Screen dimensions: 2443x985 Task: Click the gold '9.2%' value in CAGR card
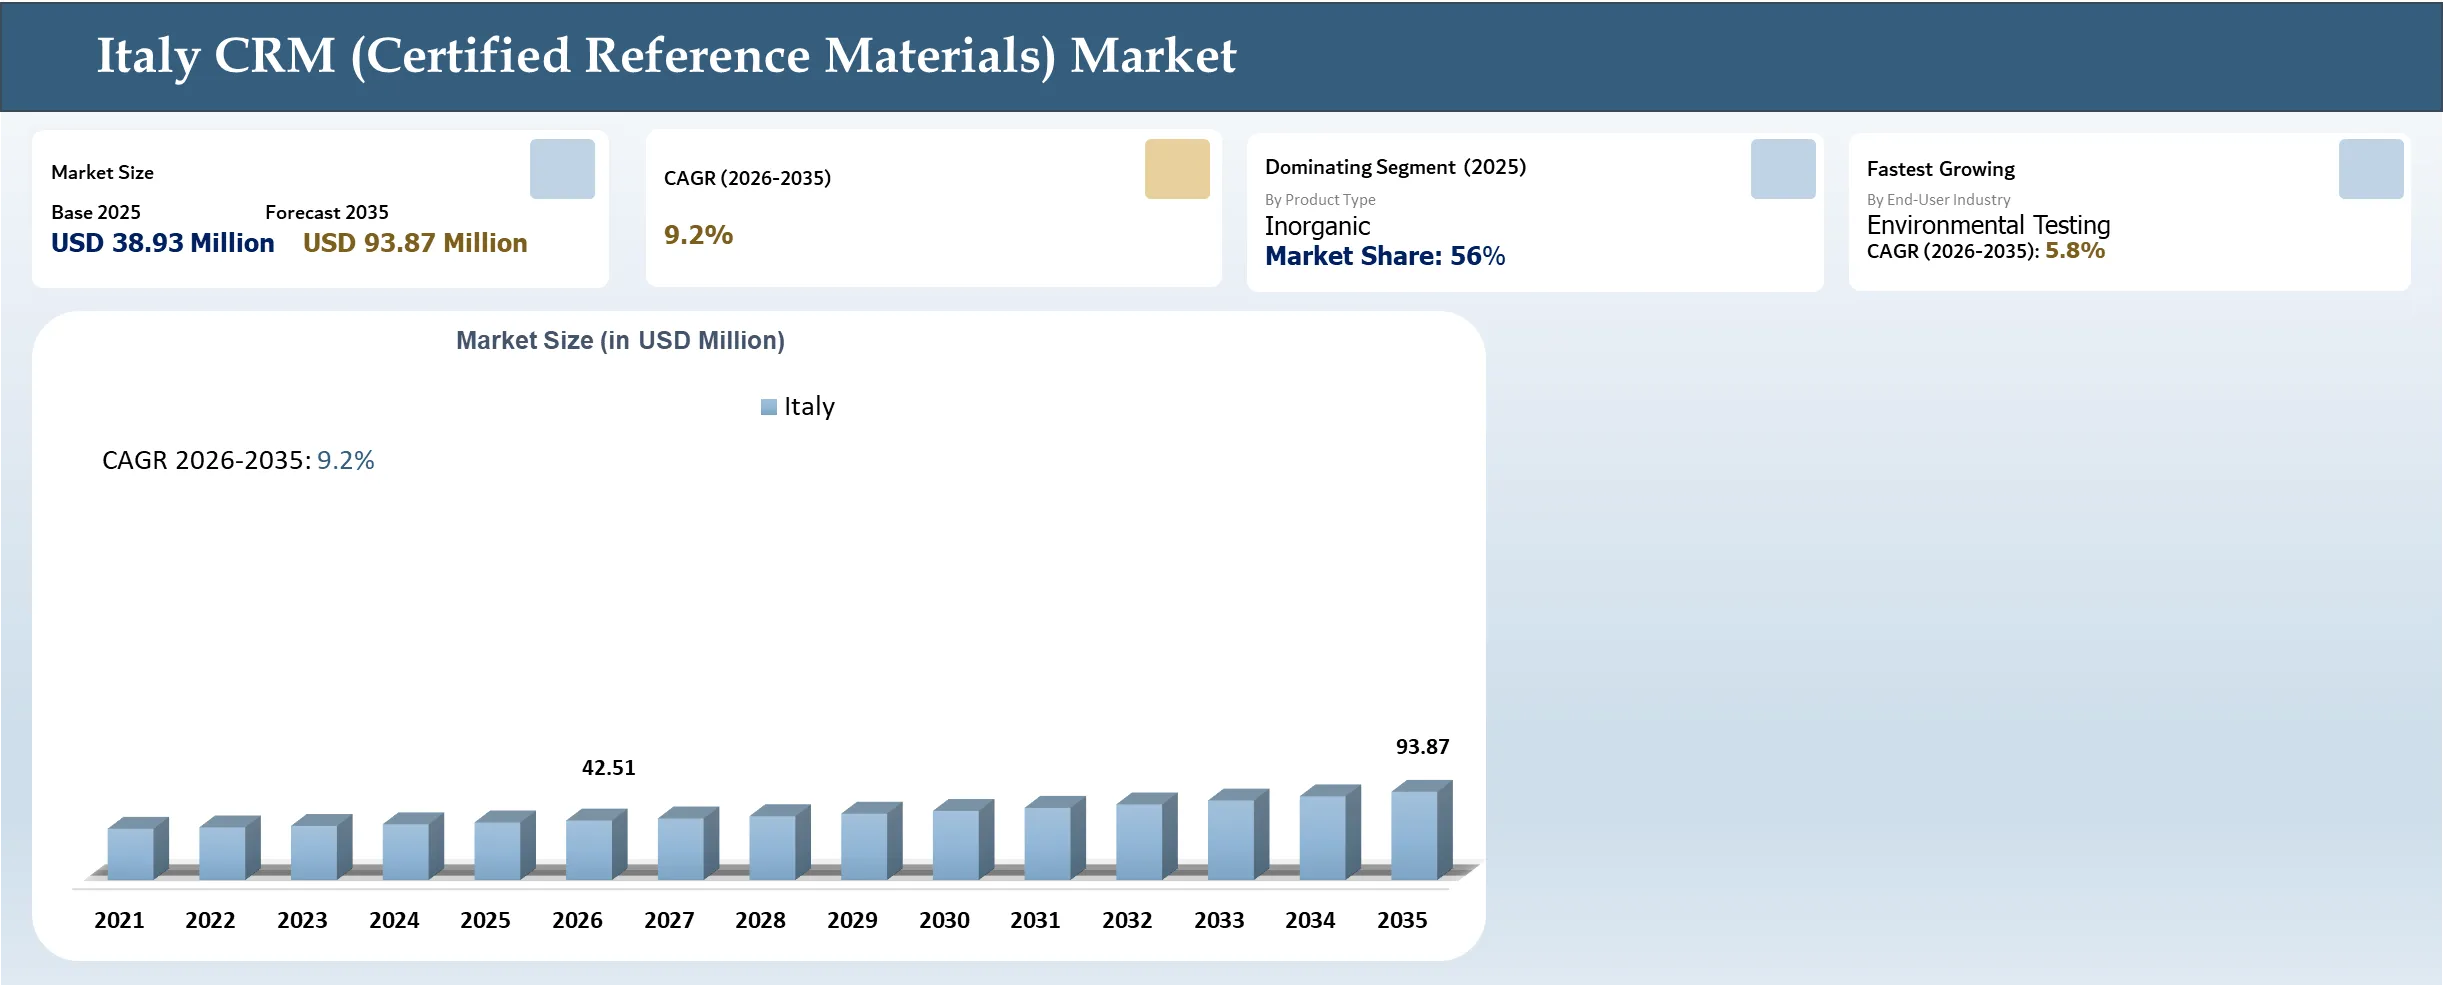pyautogui.click(x=698, y=235)
